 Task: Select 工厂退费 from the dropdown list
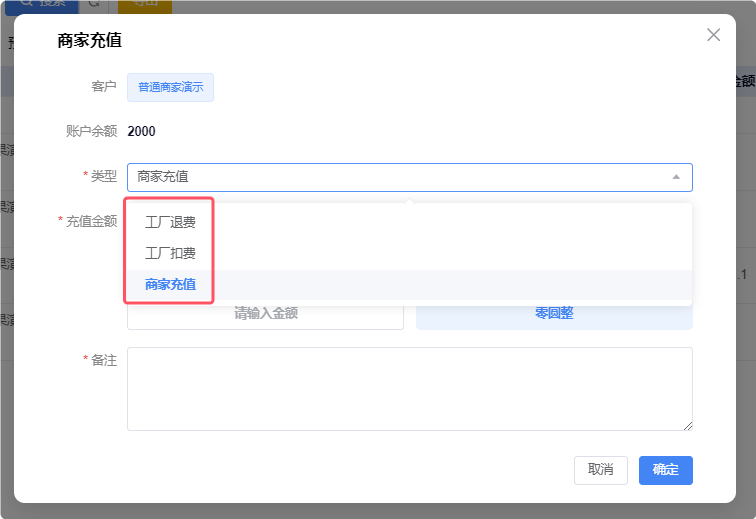[x=409, y=222]
